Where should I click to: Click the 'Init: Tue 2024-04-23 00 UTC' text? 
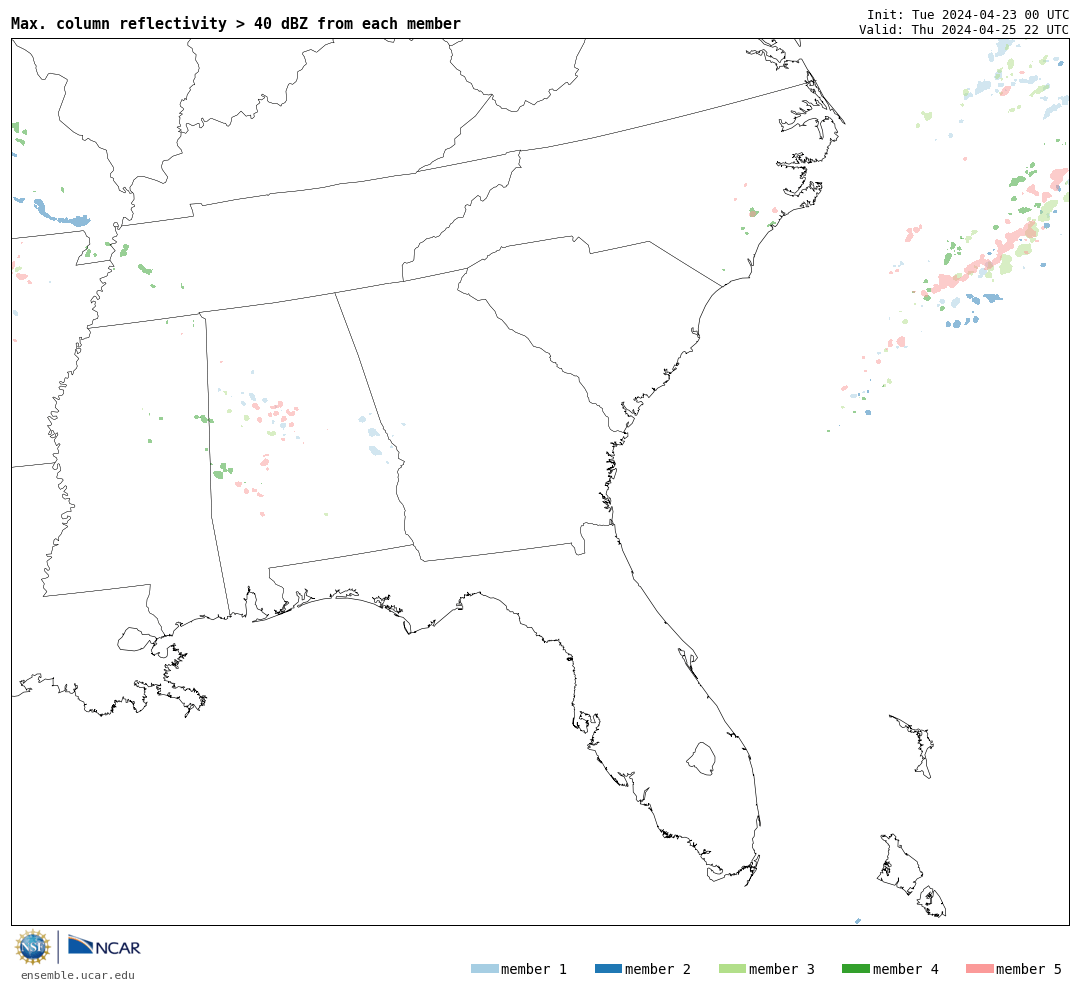(968, 14)
